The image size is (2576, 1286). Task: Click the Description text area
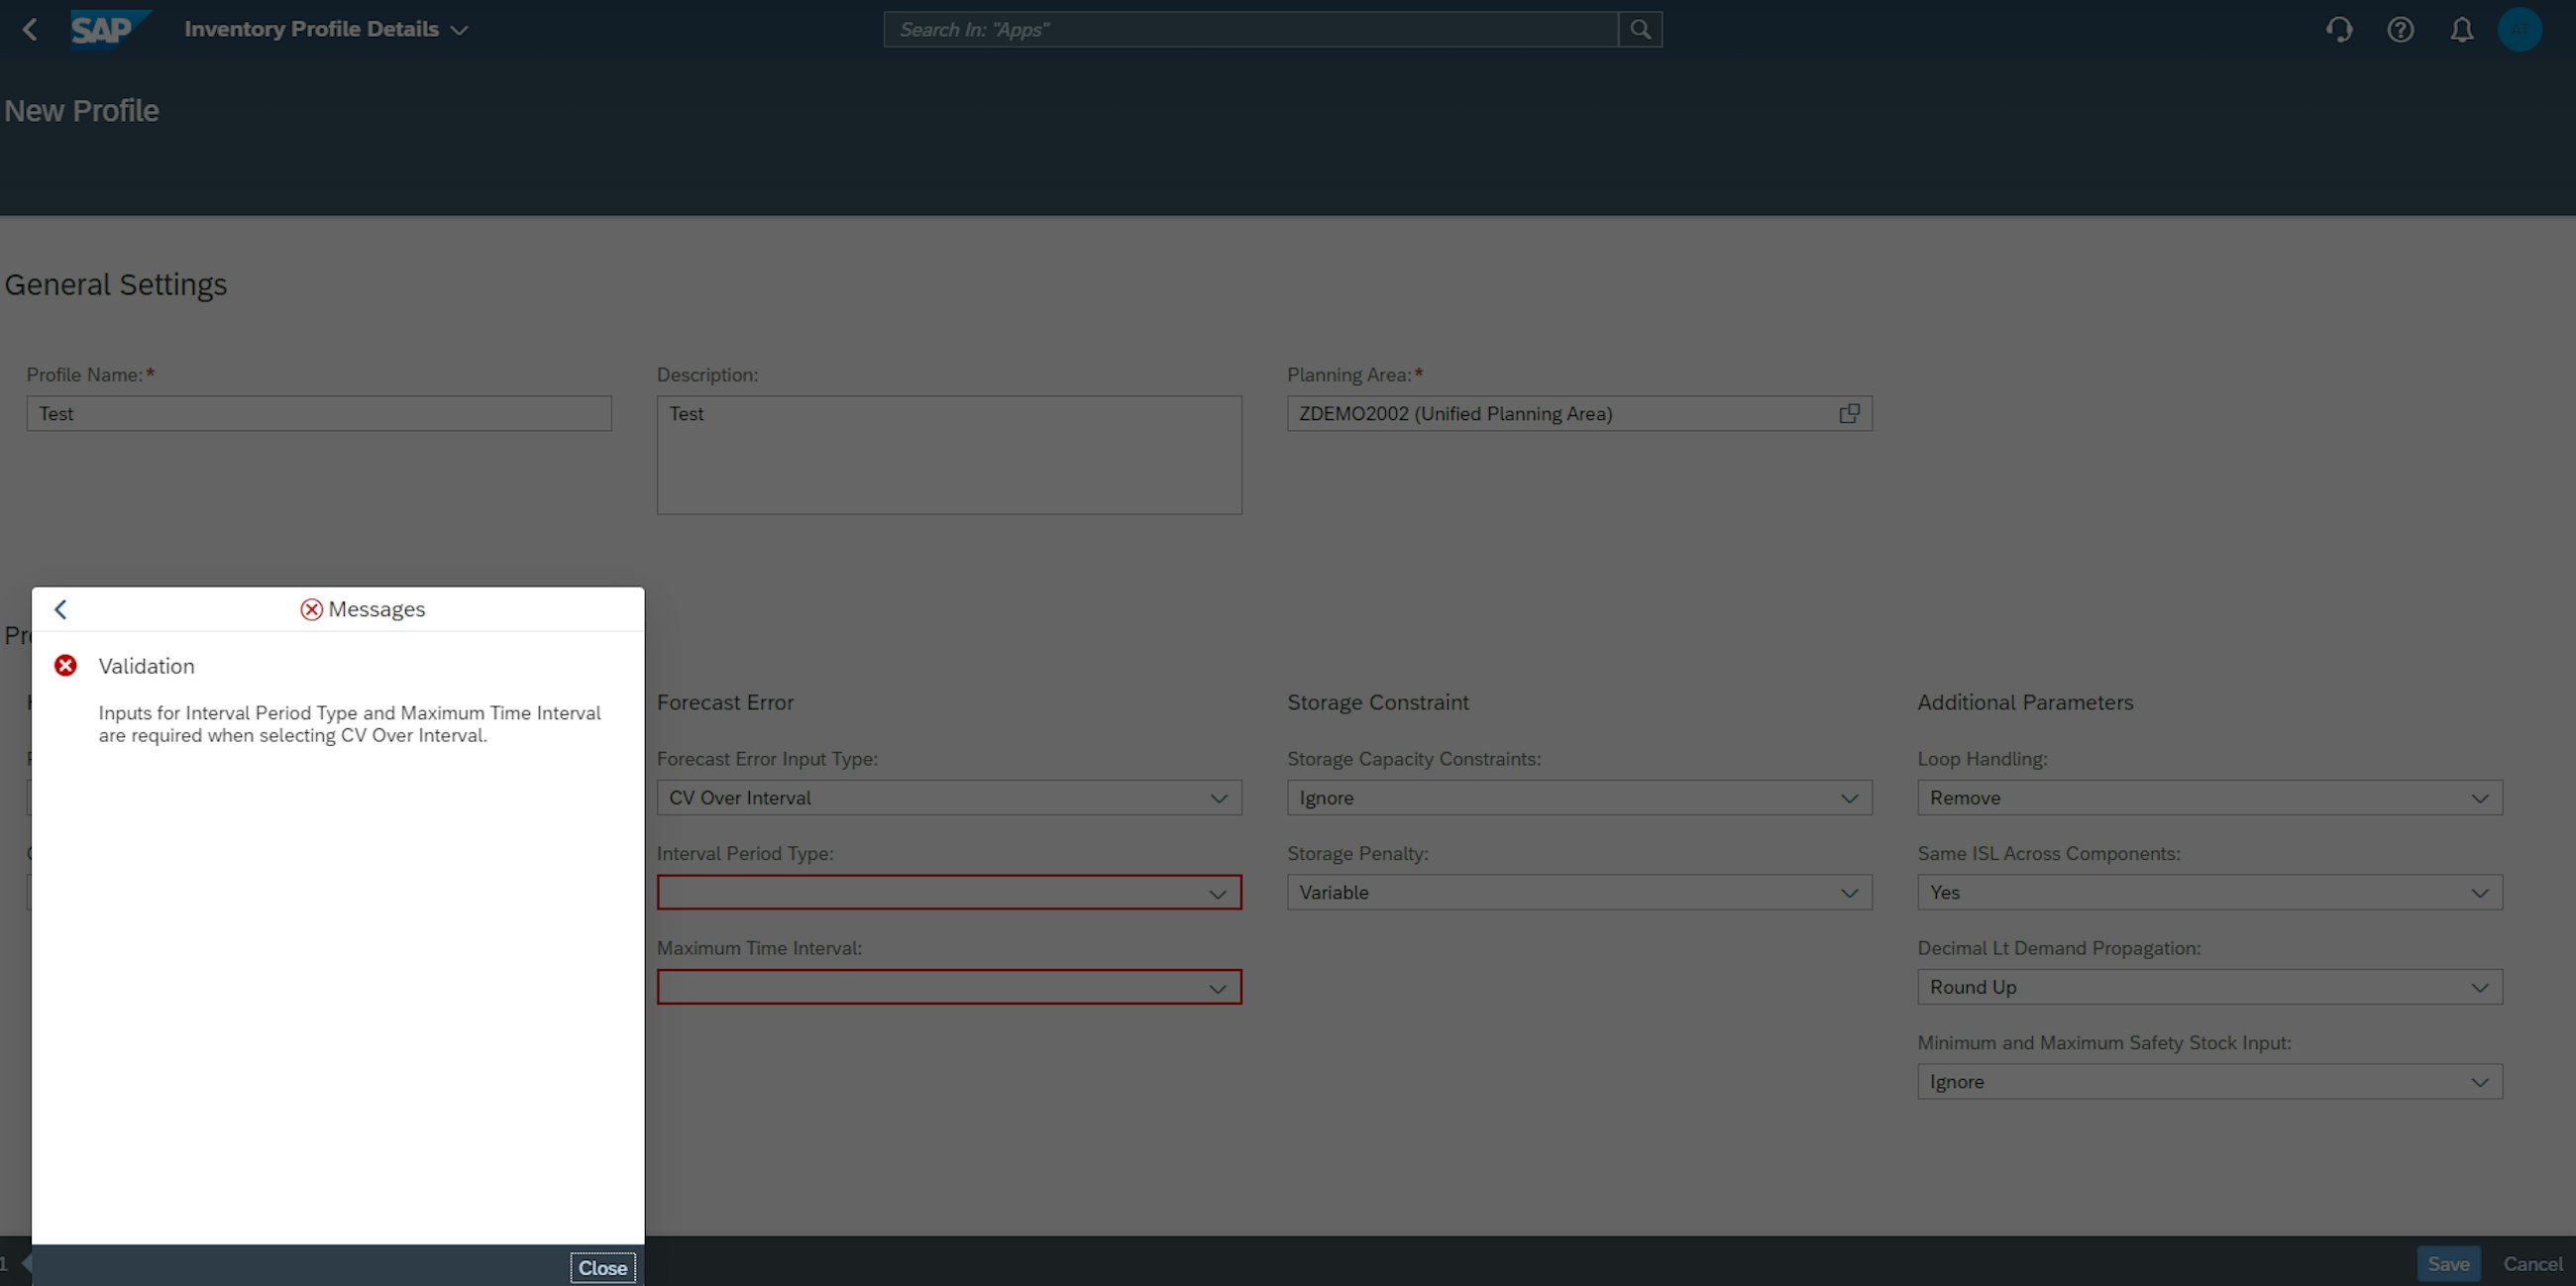948,455
